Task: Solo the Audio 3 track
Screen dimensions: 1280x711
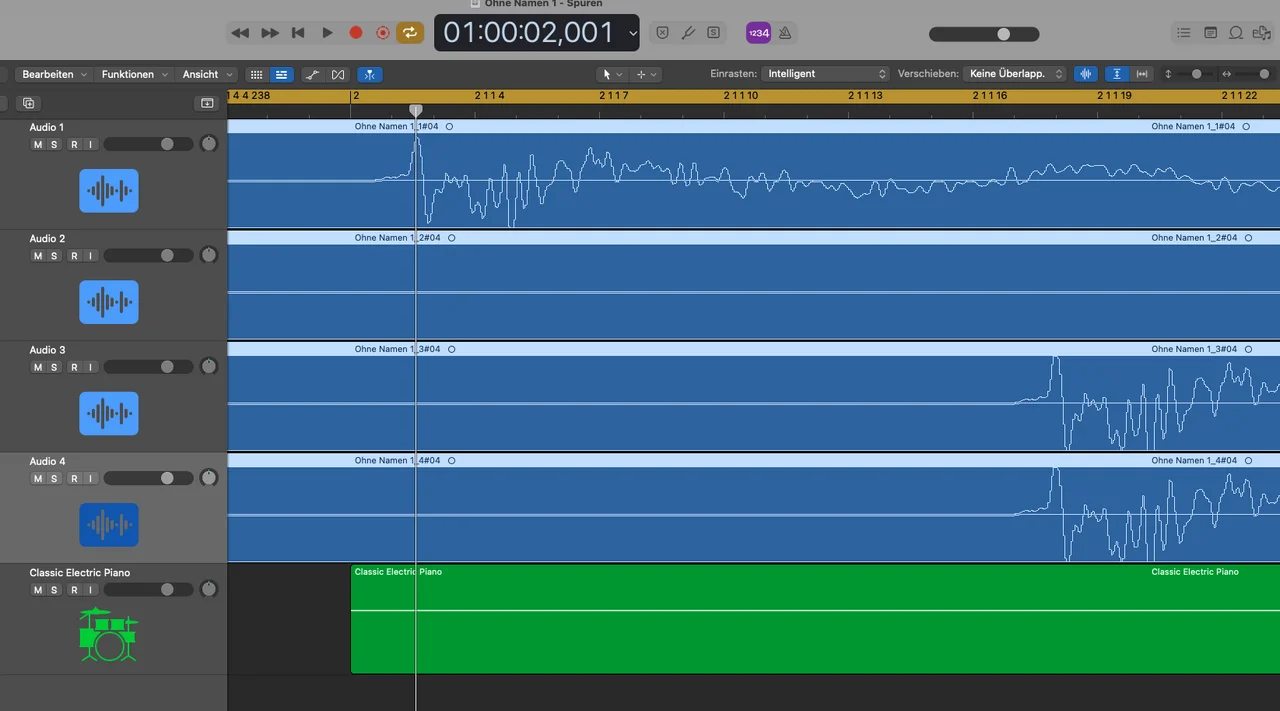Action: coord(54,367)
